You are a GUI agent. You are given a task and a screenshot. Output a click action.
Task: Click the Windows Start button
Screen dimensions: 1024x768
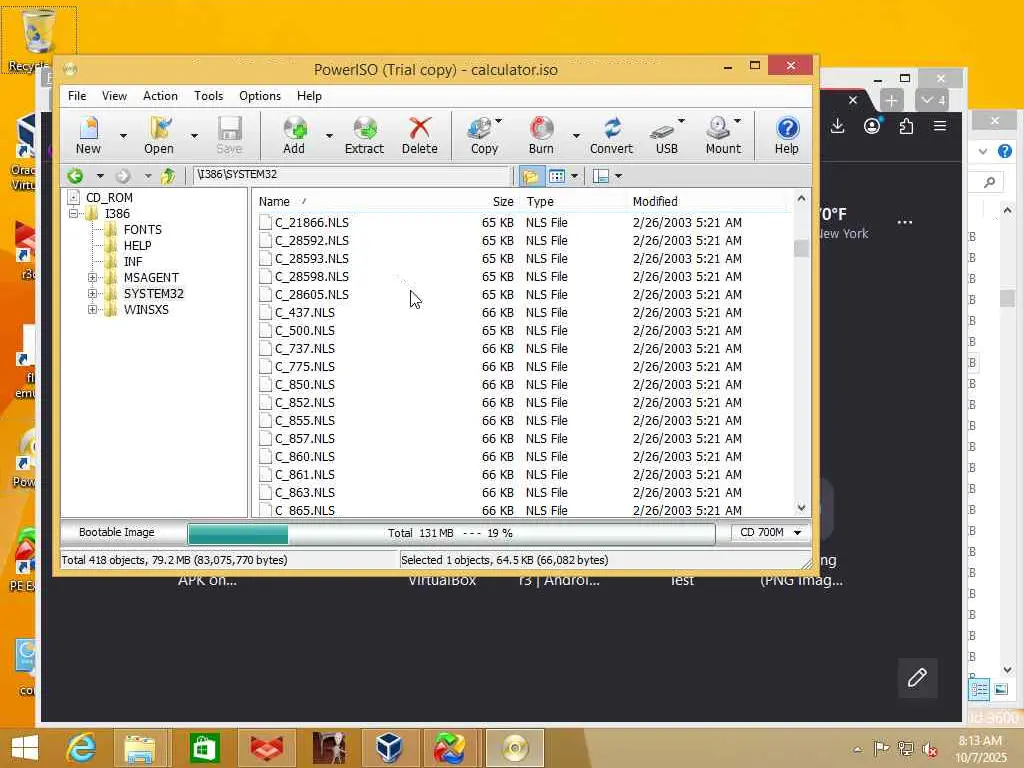25,748
